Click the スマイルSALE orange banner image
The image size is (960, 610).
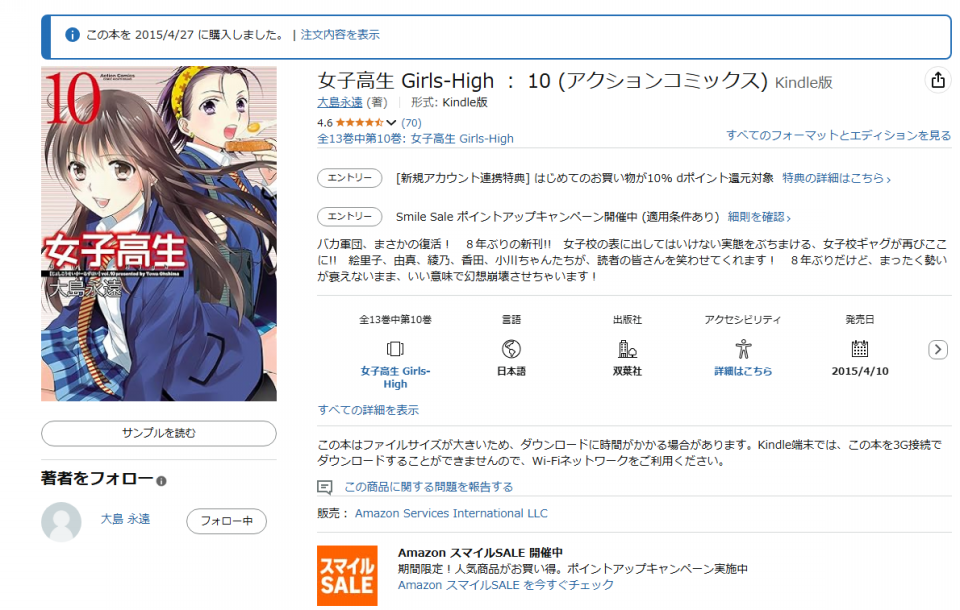347,576
